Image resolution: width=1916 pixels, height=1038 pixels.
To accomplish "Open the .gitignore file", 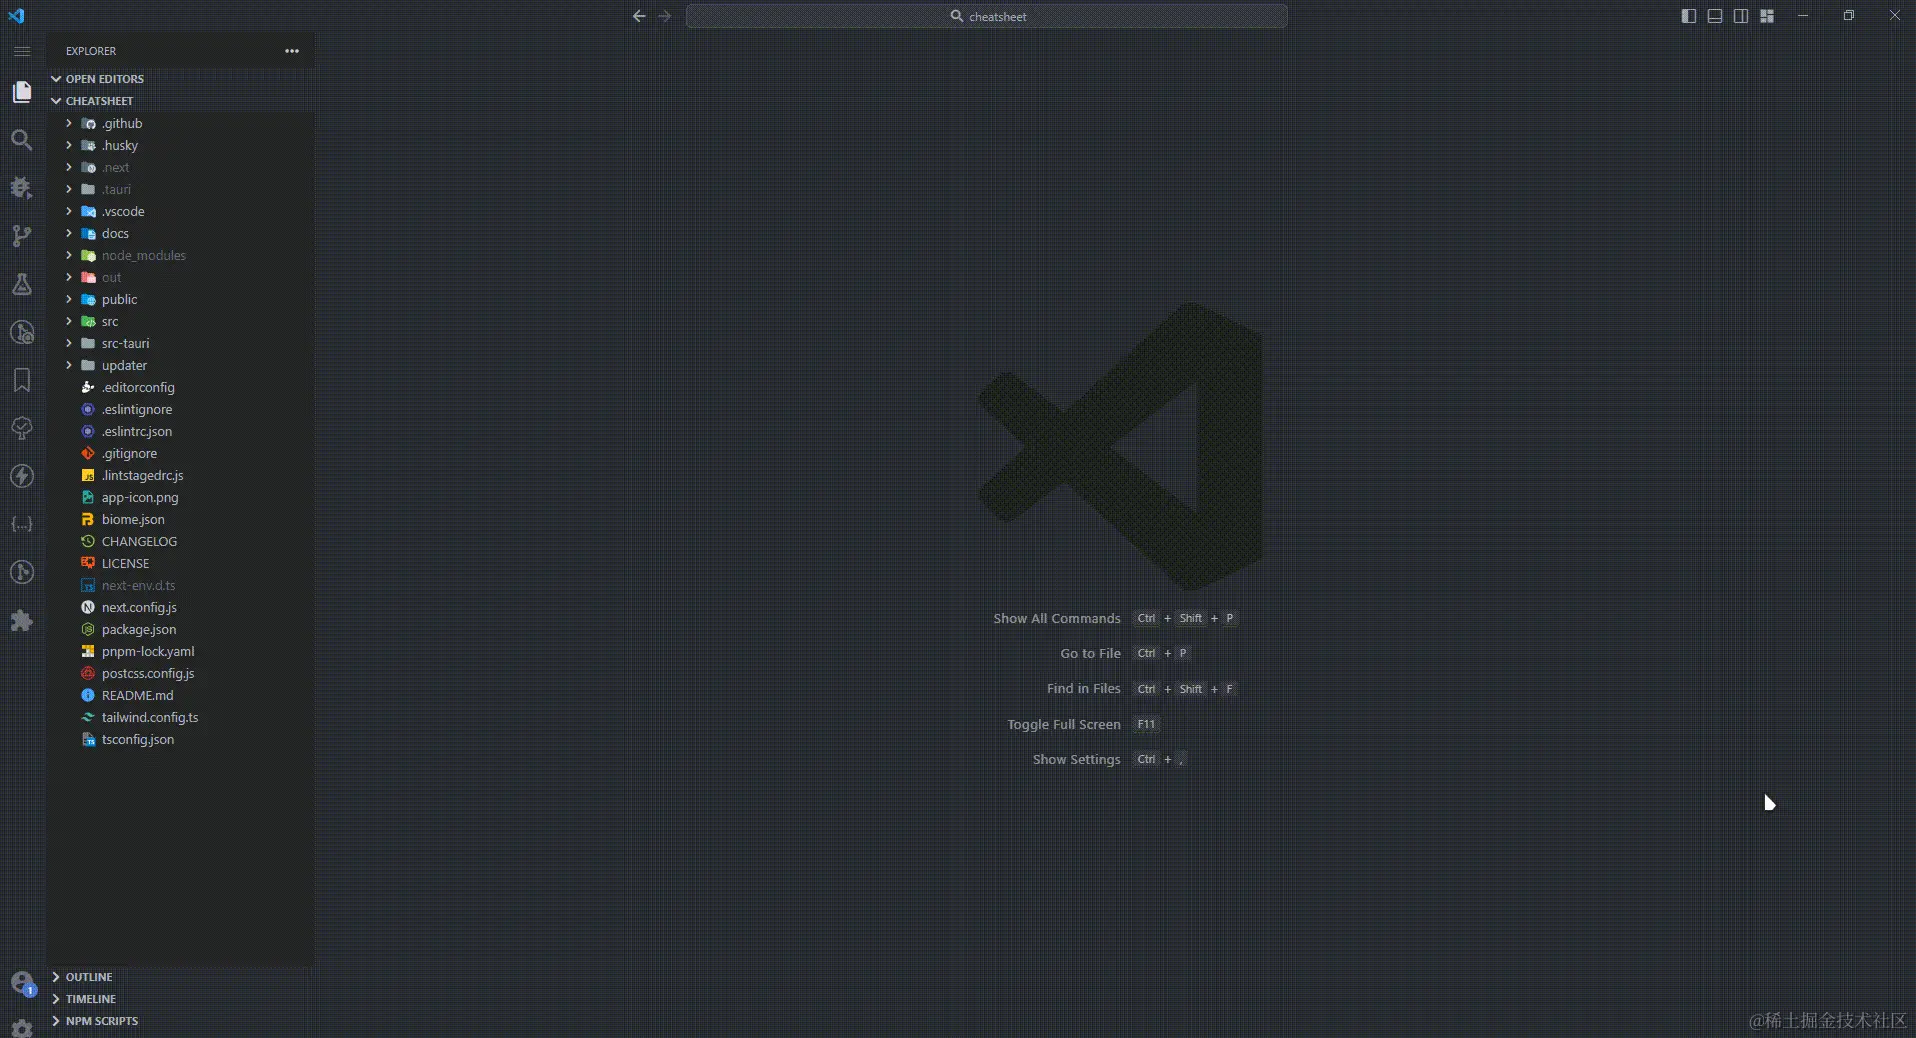I will pos(180,453).
